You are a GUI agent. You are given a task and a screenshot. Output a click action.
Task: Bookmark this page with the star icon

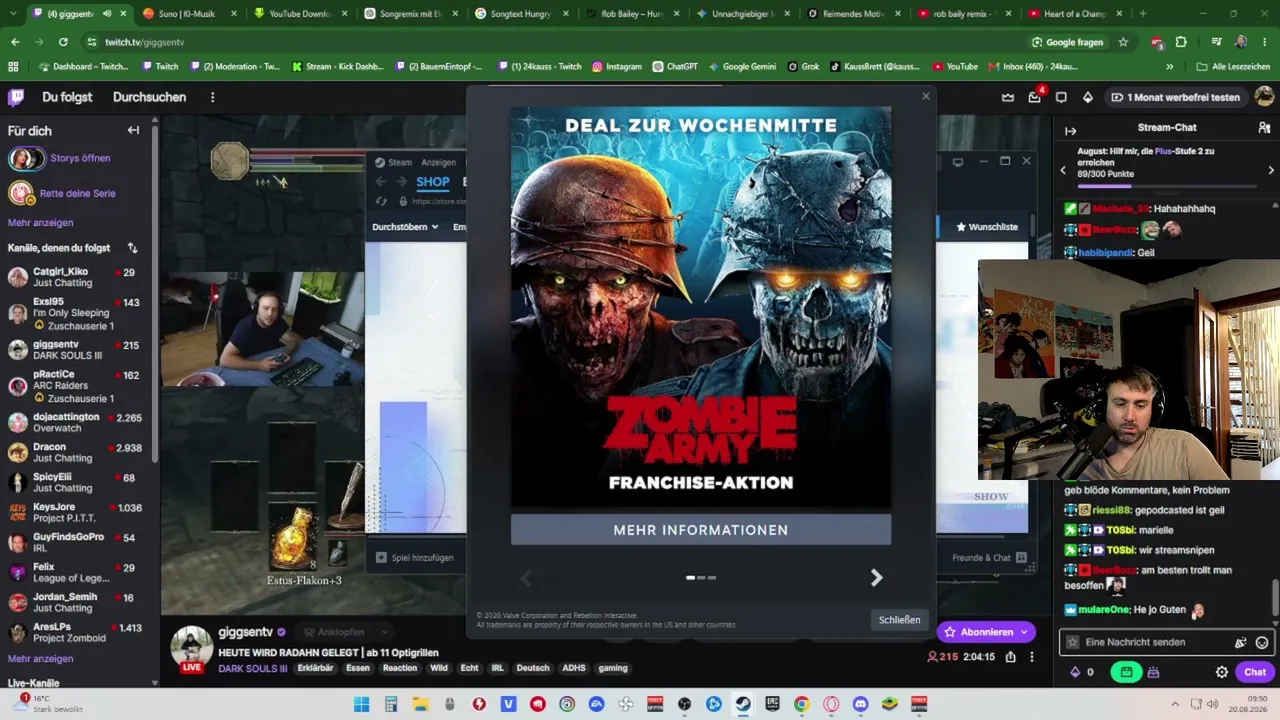pos(1123,42)
